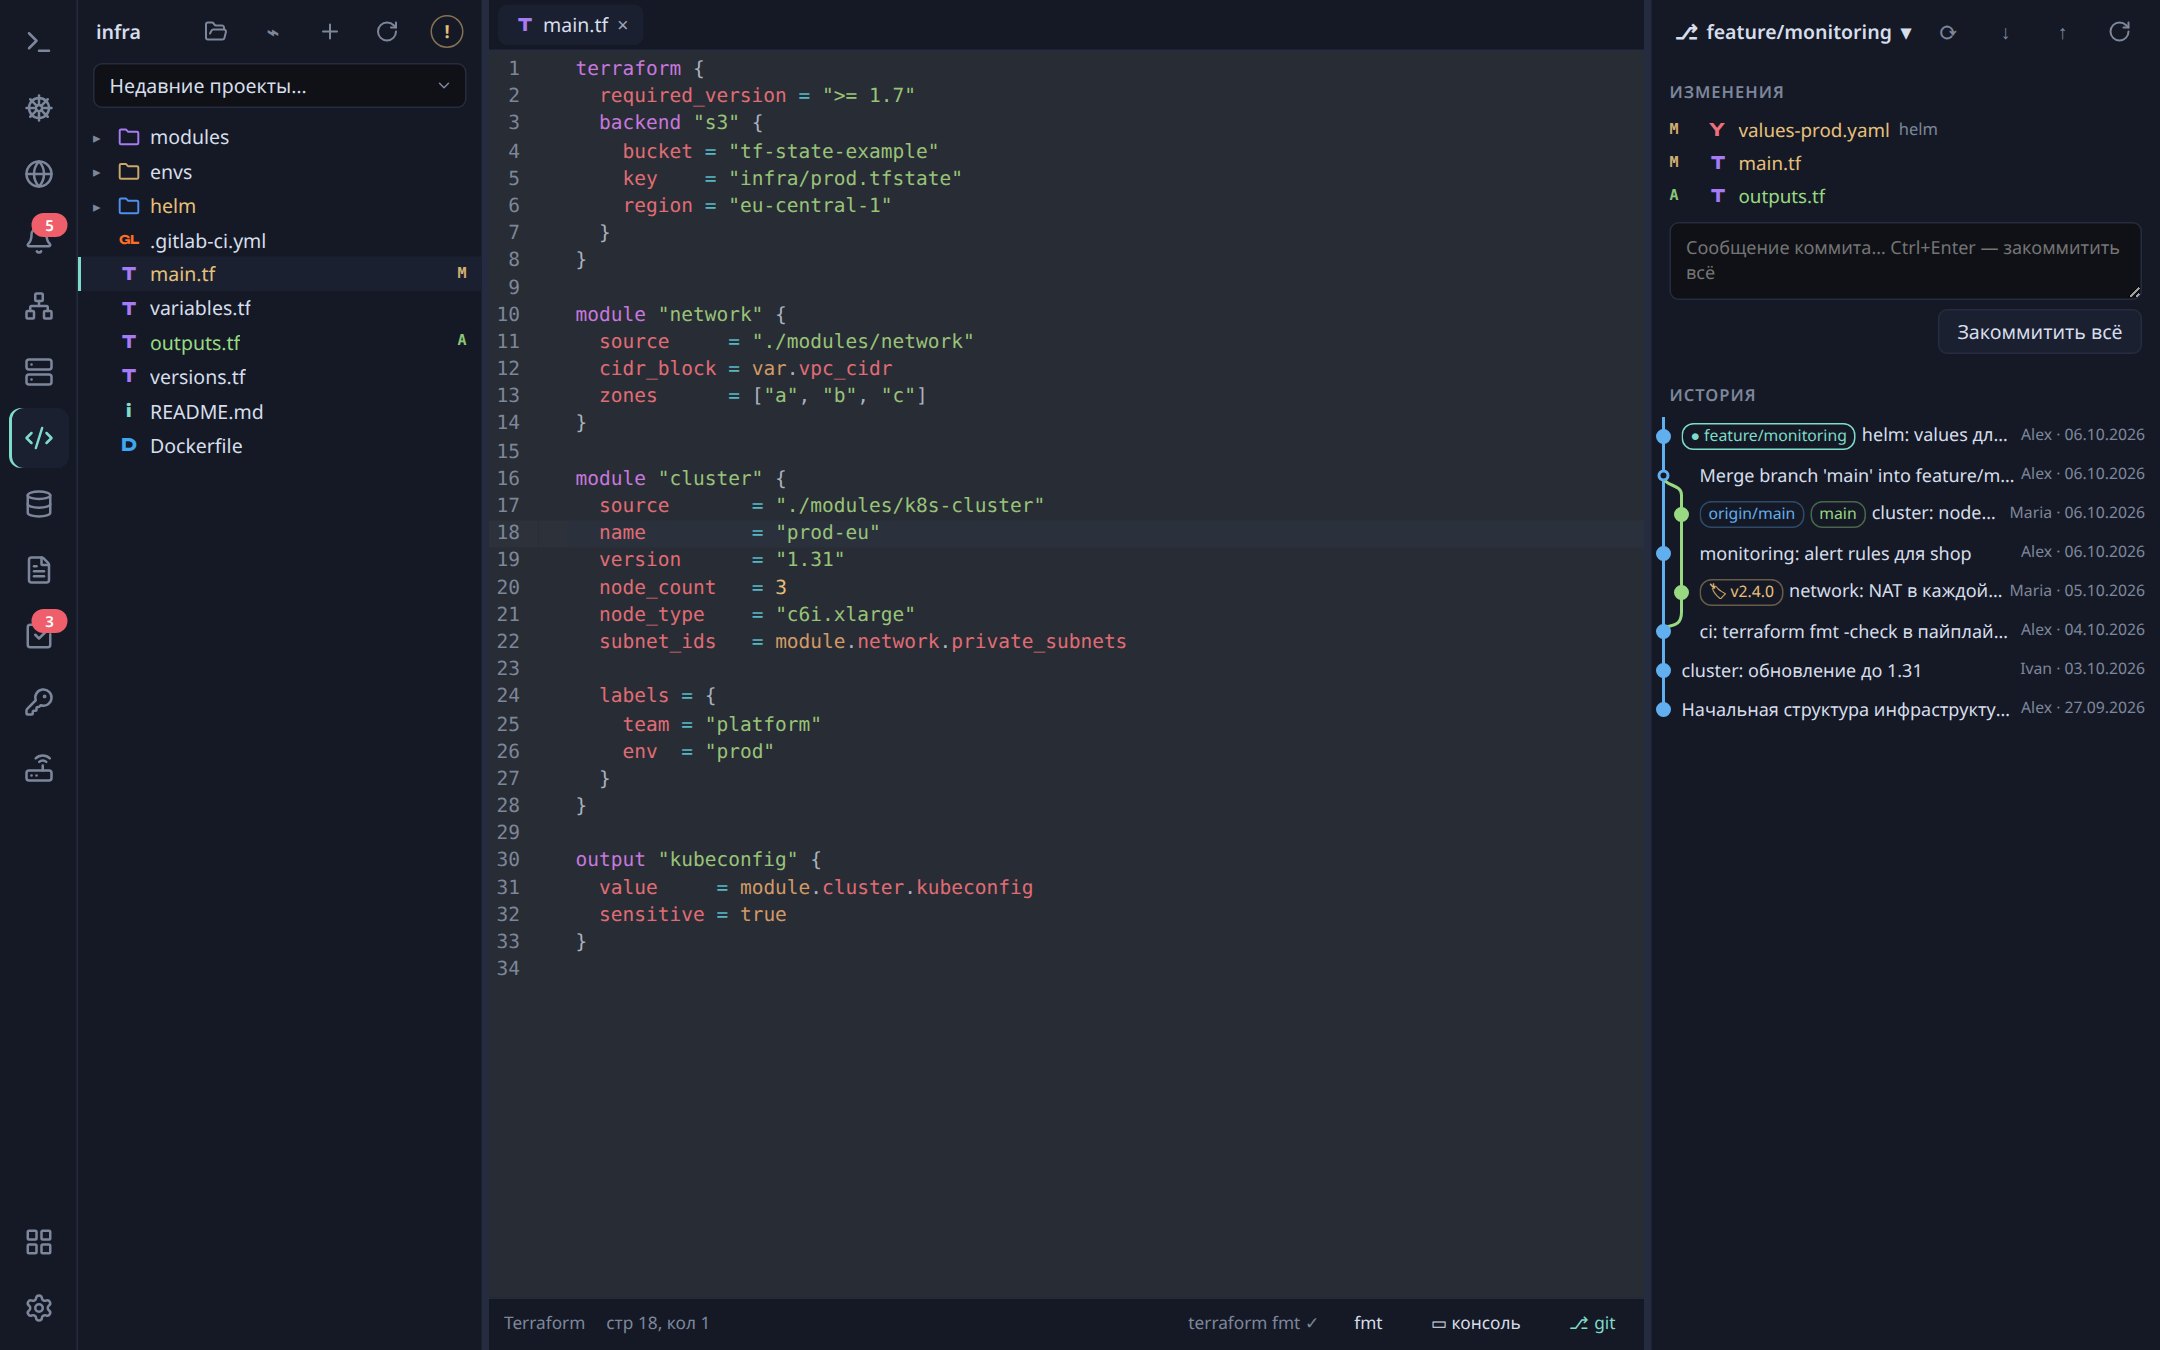Screen dimensions: 2160x1350
Task: Click the Закоммитить всё button
Action: (x=2039, y=332)
